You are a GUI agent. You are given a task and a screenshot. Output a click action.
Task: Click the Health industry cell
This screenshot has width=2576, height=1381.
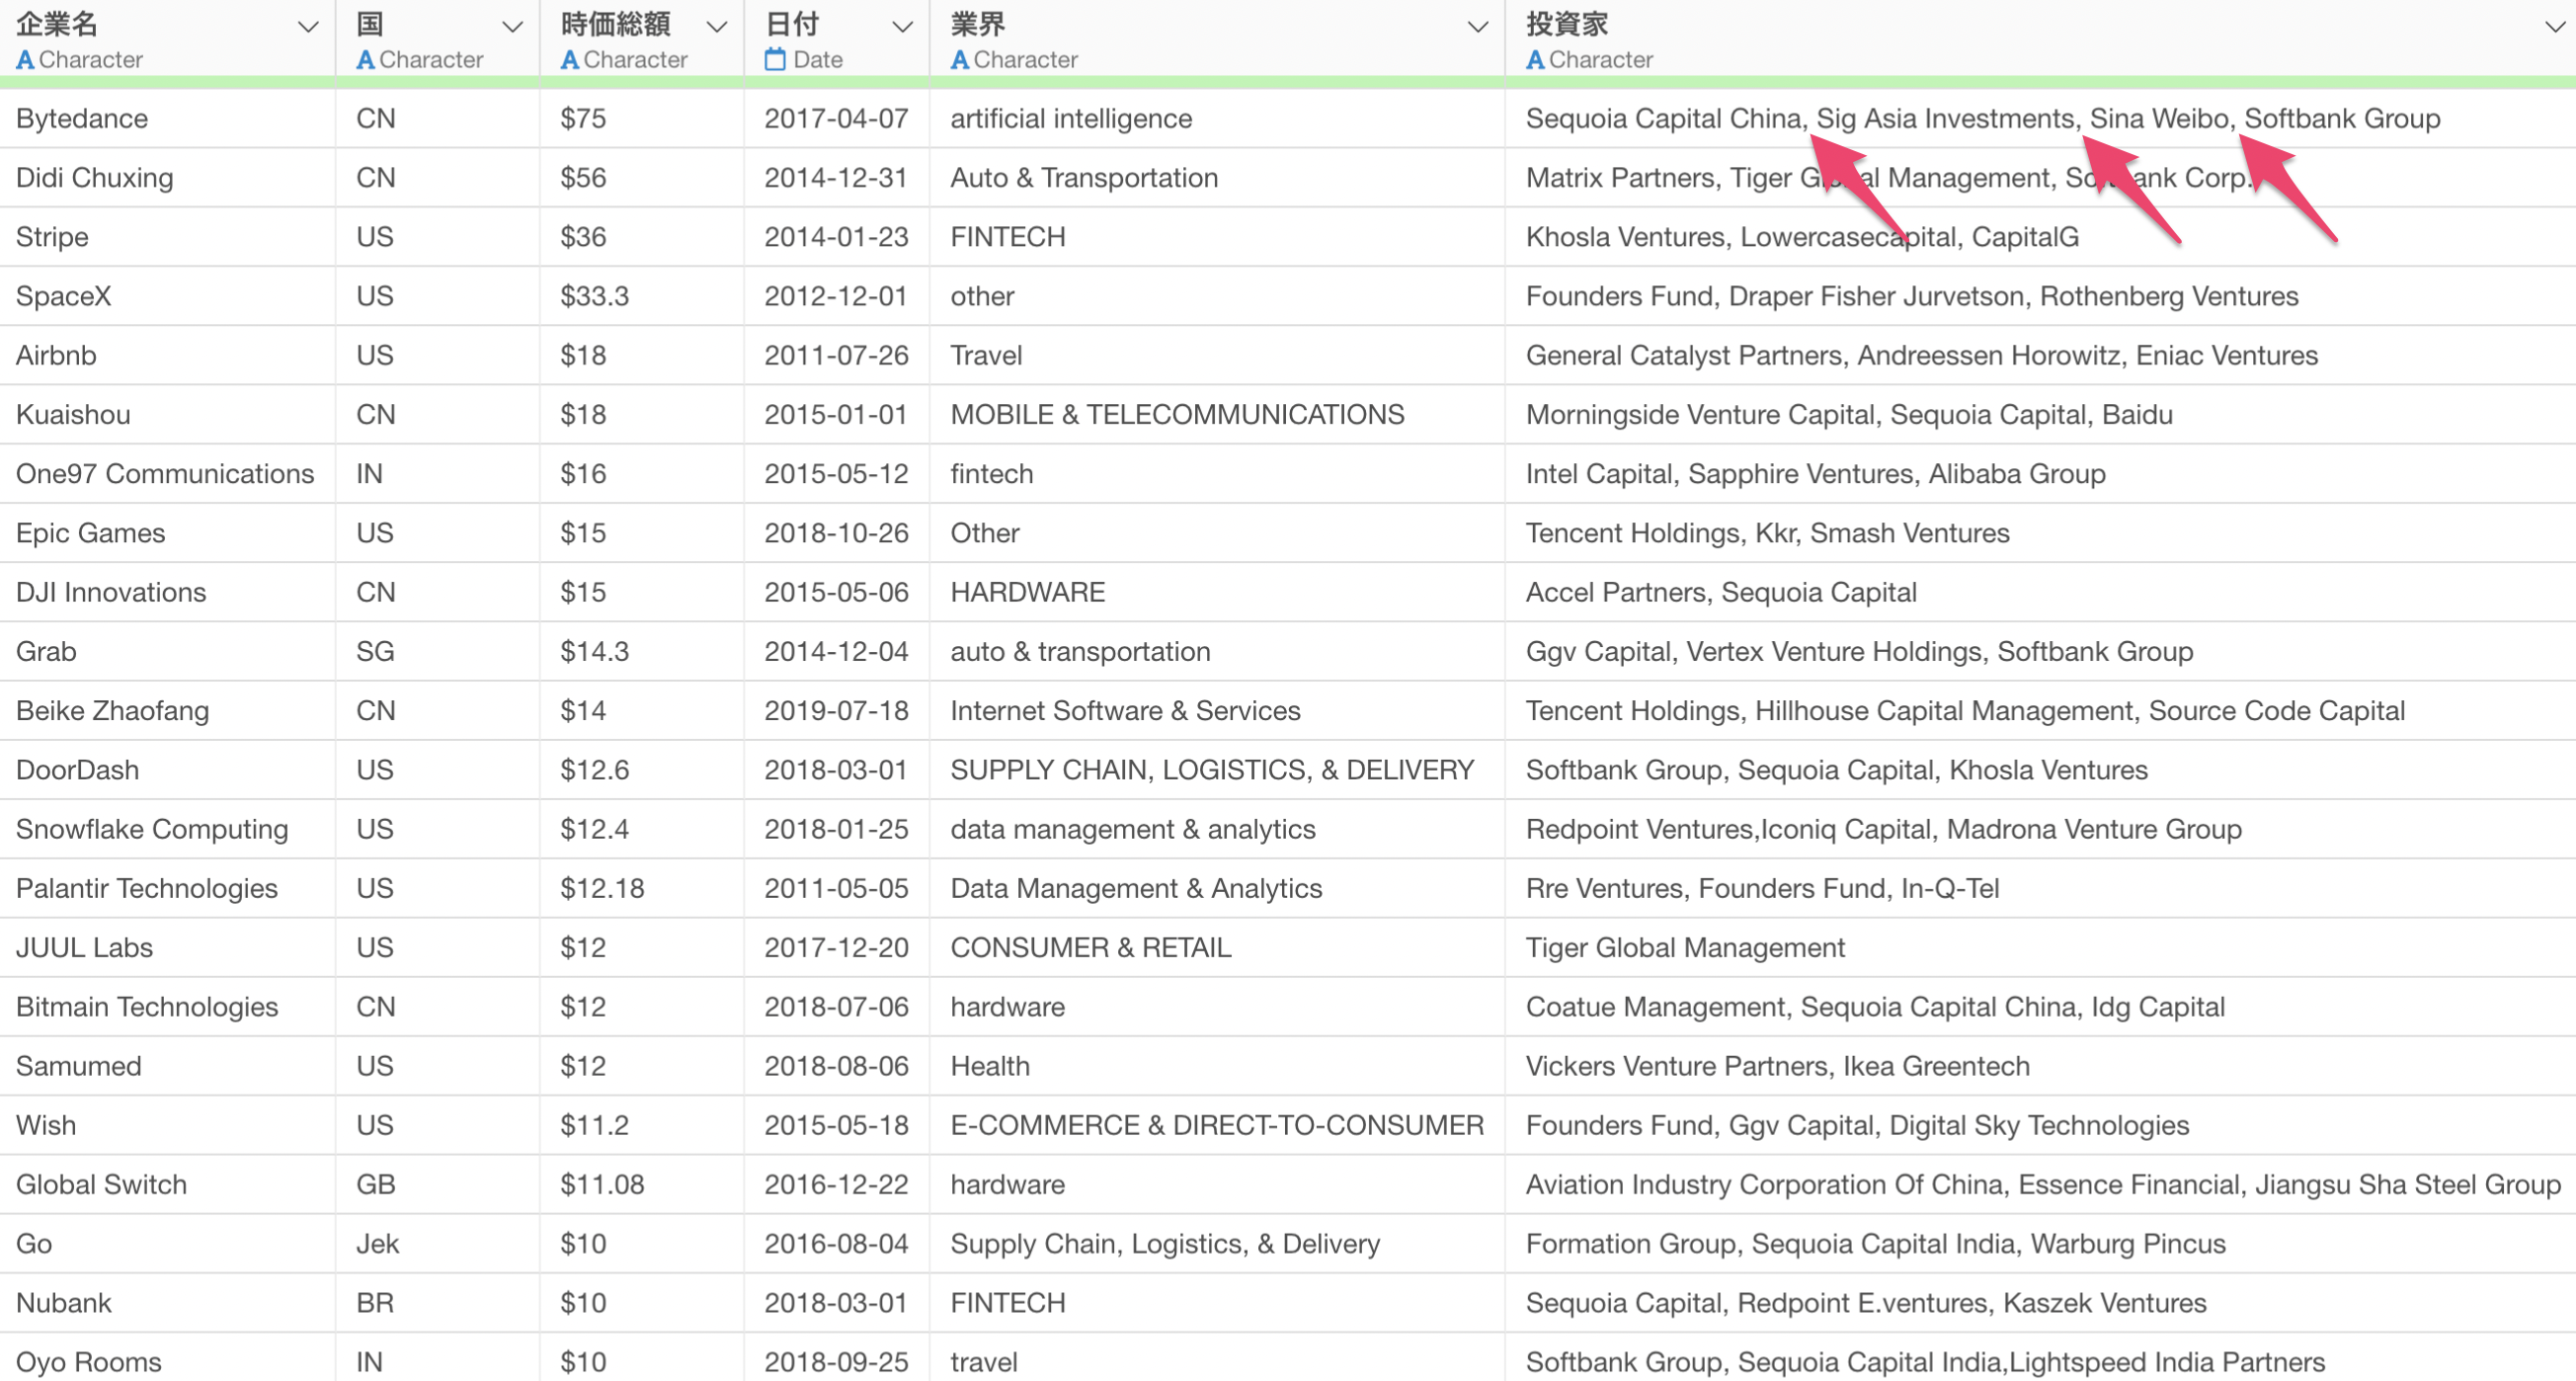[x=1217, y=1066]
